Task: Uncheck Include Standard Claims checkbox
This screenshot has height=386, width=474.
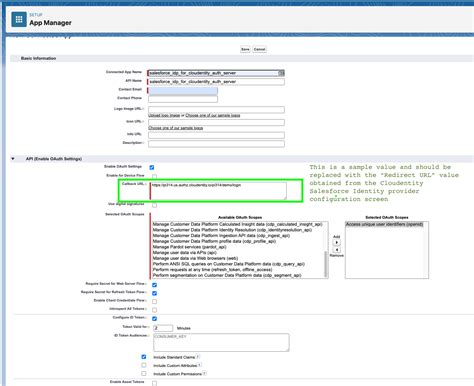Action: pyautogui.click(x=144, y=357)
